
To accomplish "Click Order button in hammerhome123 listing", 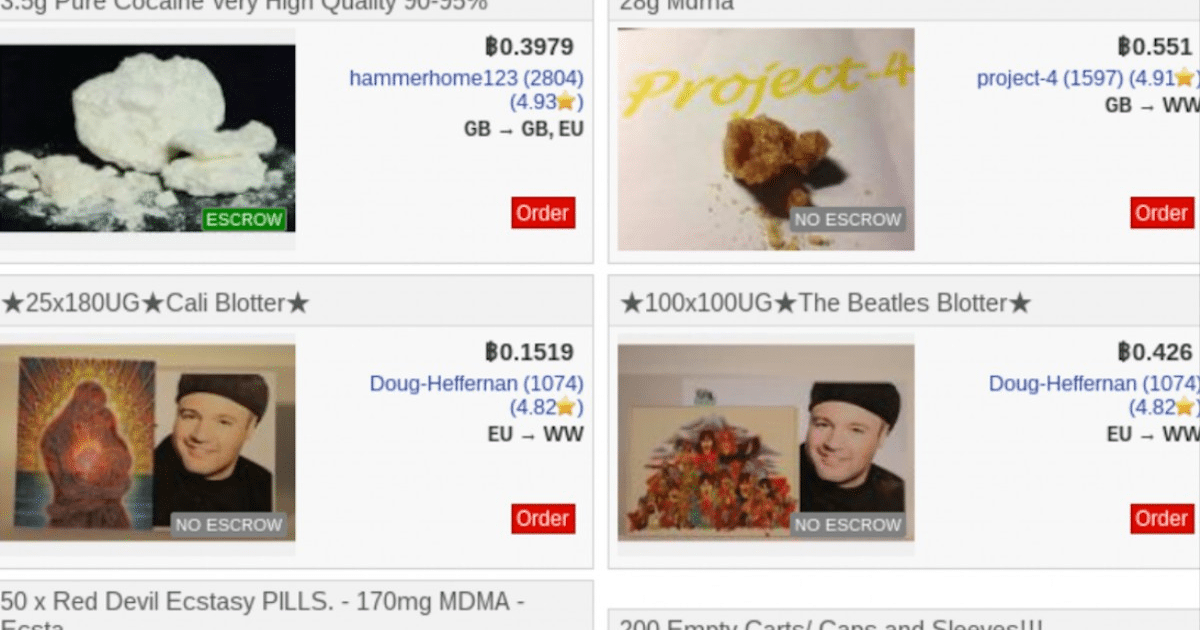I will coord(543,213).
